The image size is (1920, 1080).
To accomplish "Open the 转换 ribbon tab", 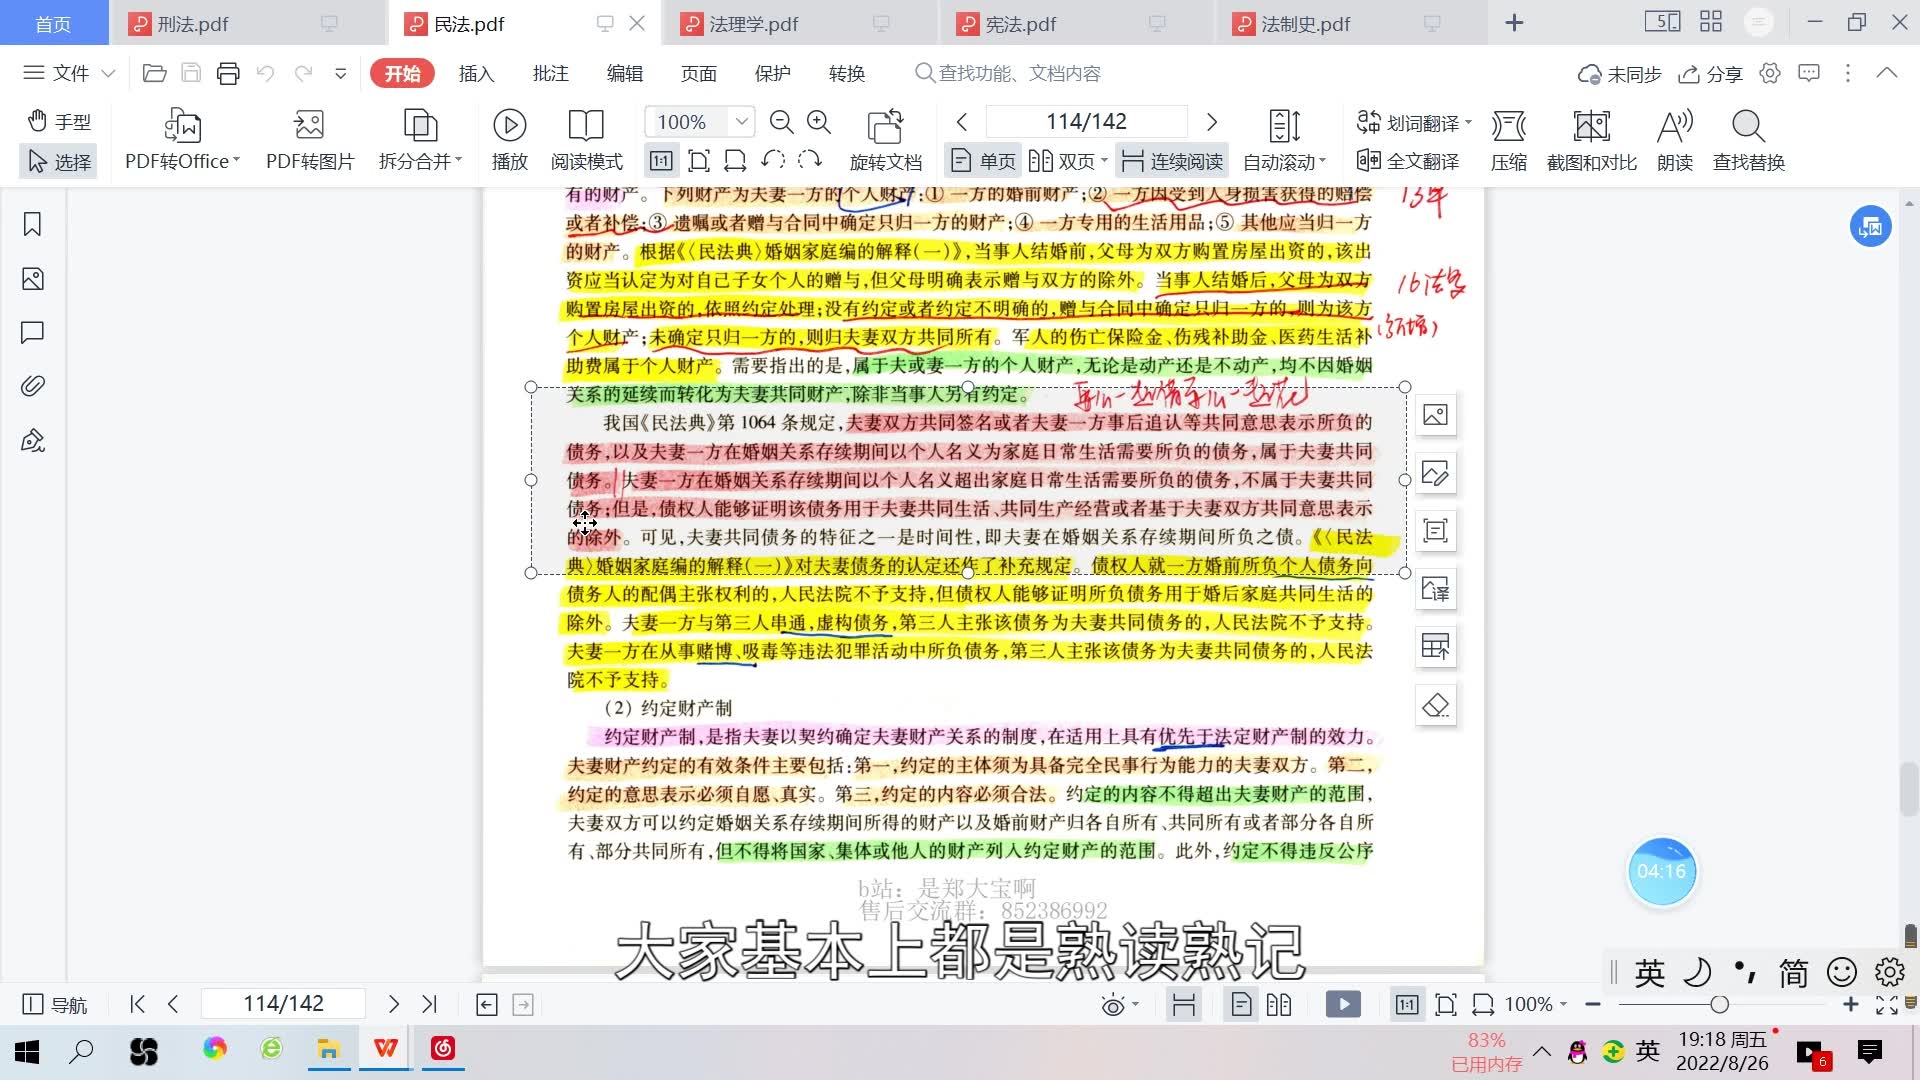I will 846,73.
